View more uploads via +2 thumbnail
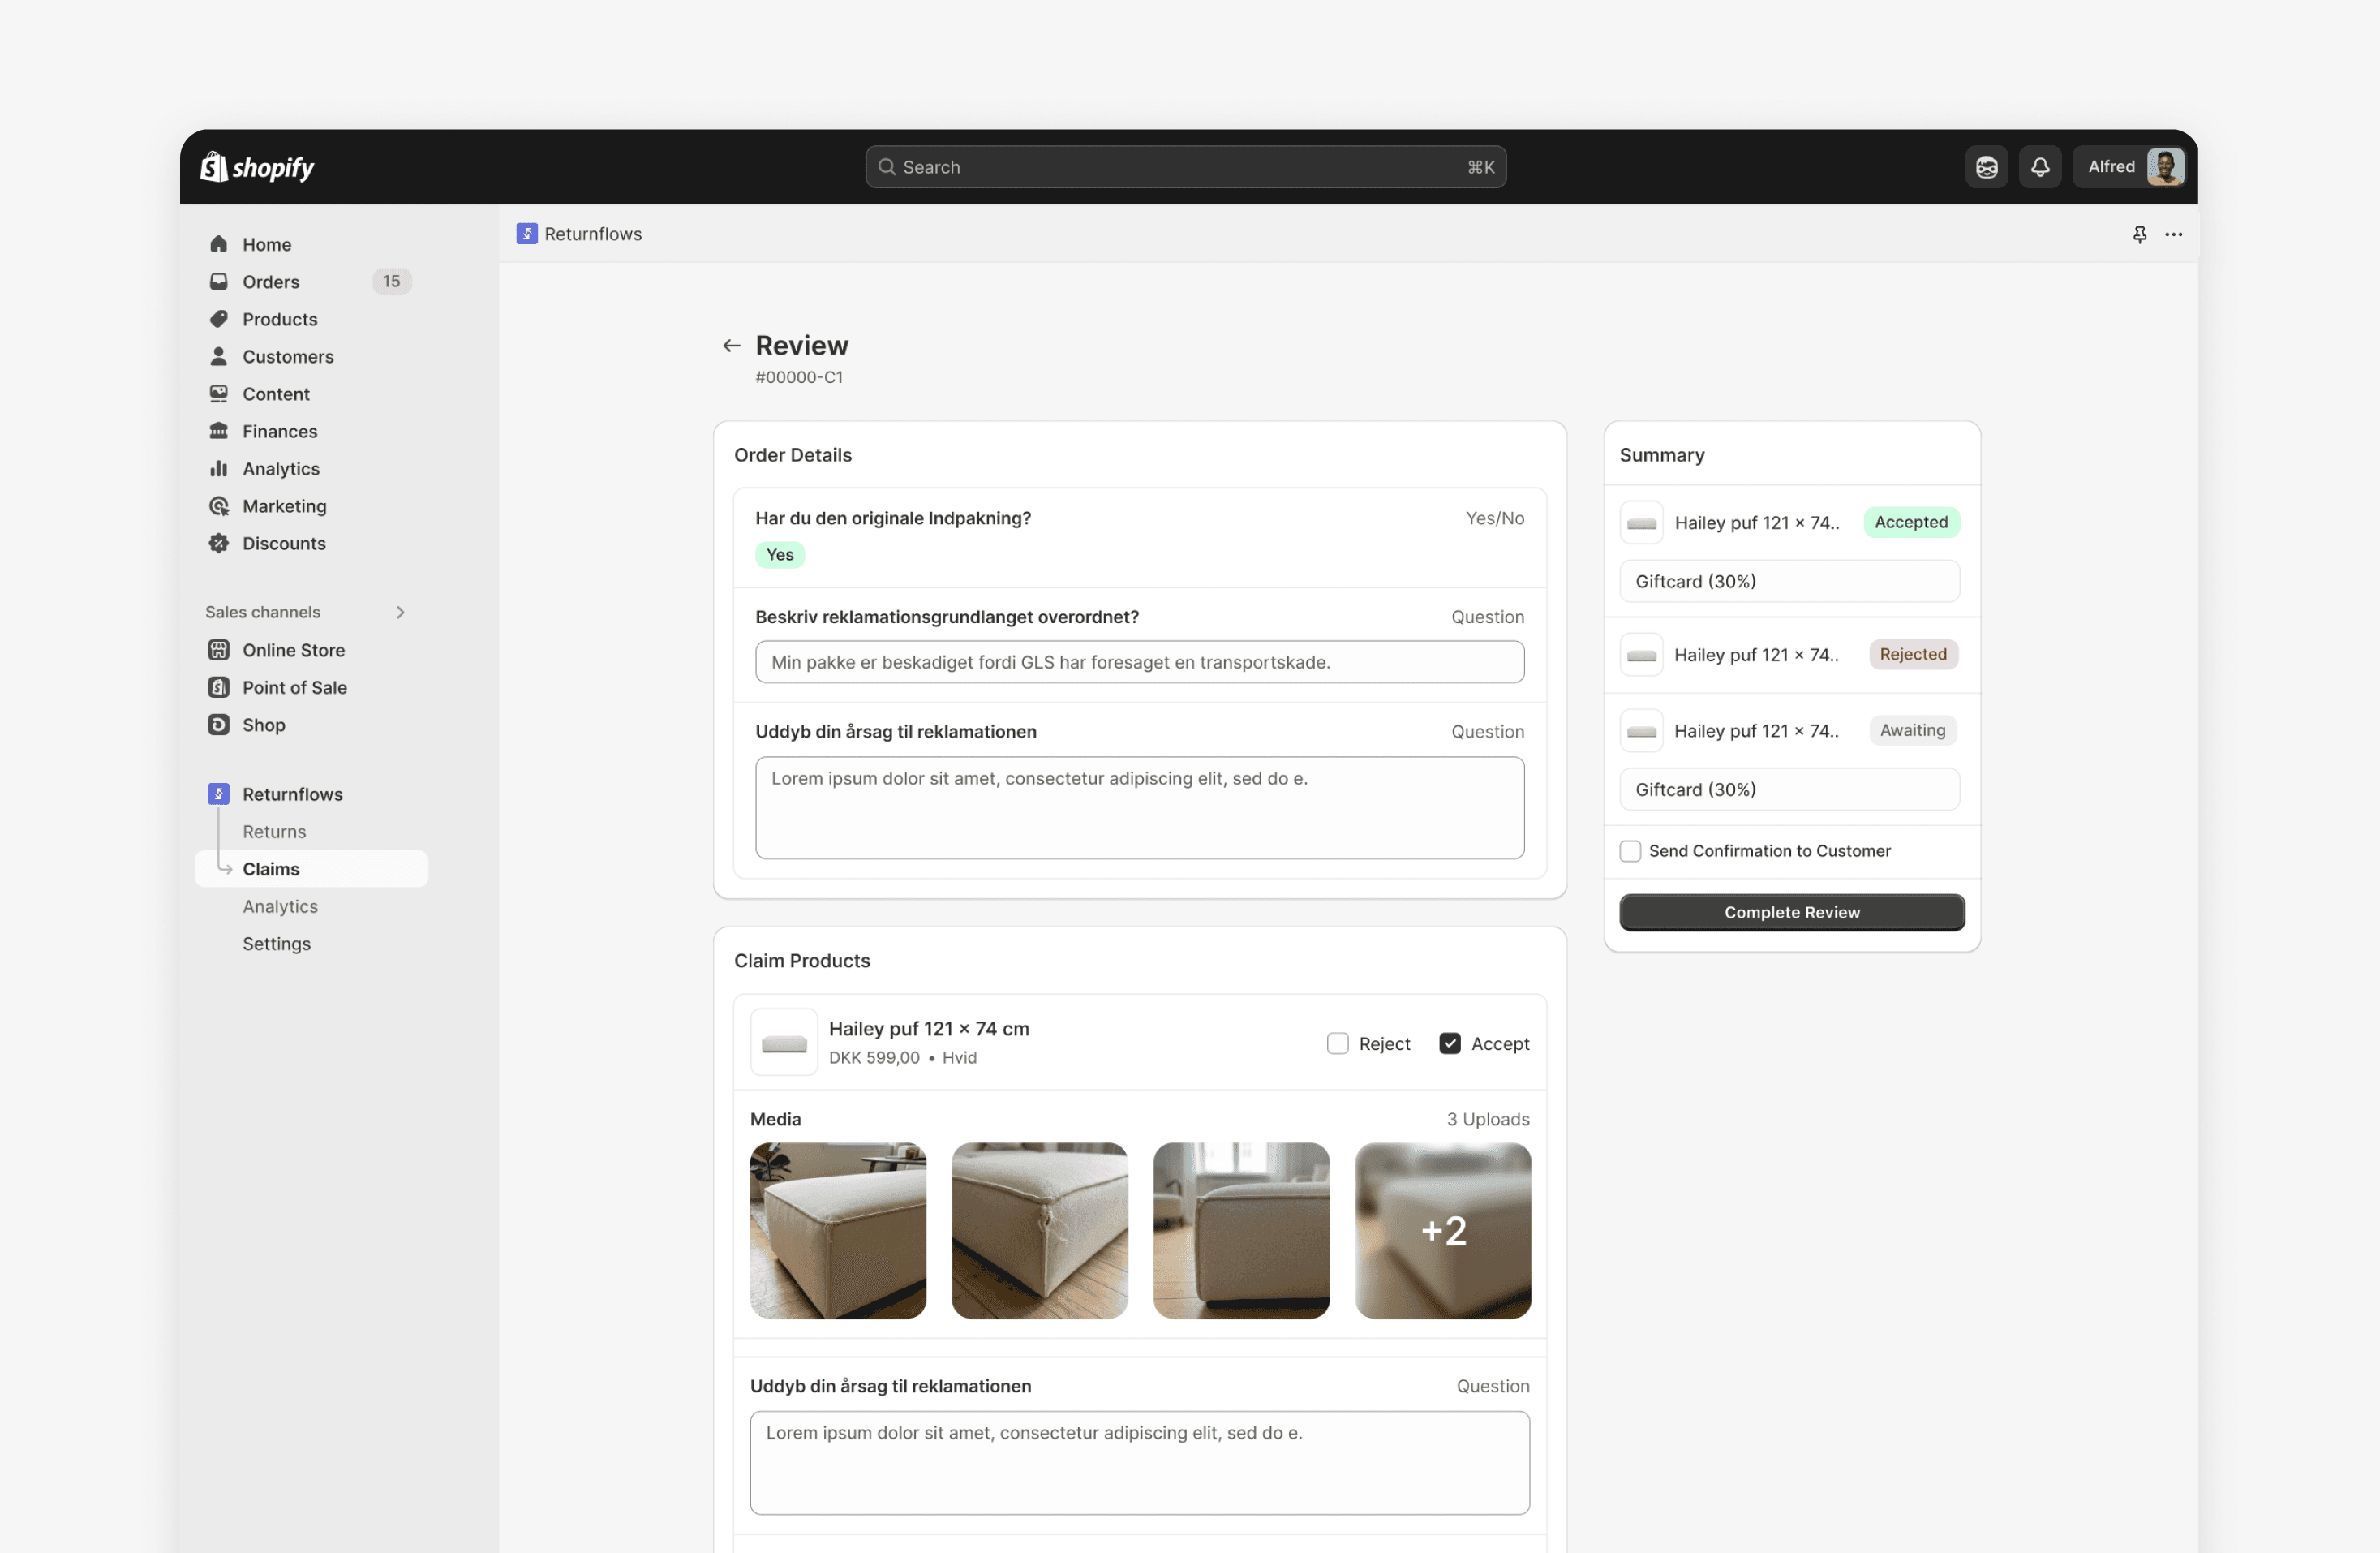The image size is (2380, 1553). coord(1443,1230)
